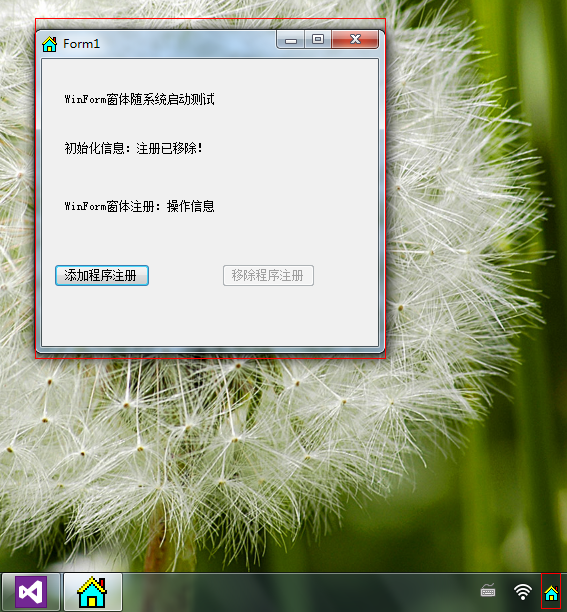Screen dimensions: 567x612
Task: Click the 添加程序注册 button
Action: [102, 276]
